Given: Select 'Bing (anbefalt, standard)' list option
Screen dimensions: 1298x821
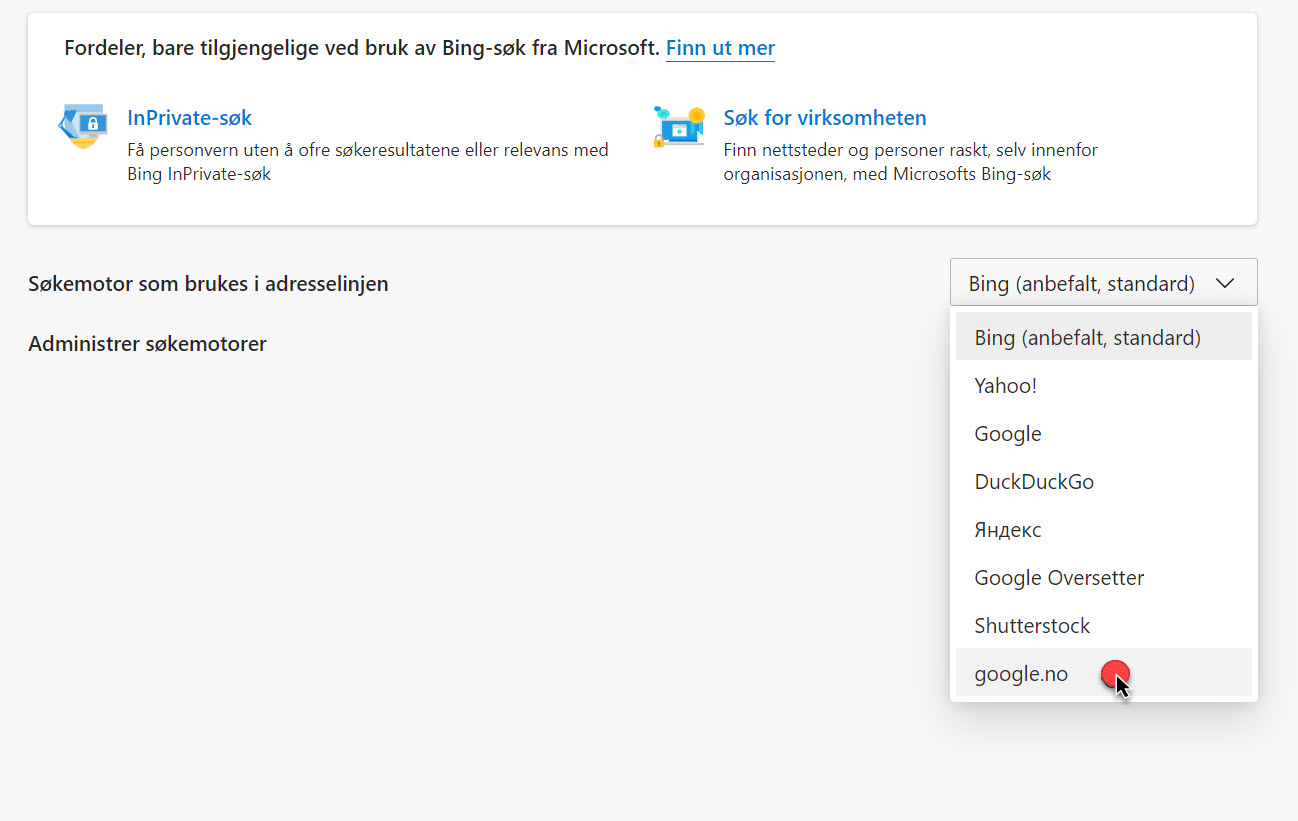Looking at the screenshot, I should [1103, 337].
